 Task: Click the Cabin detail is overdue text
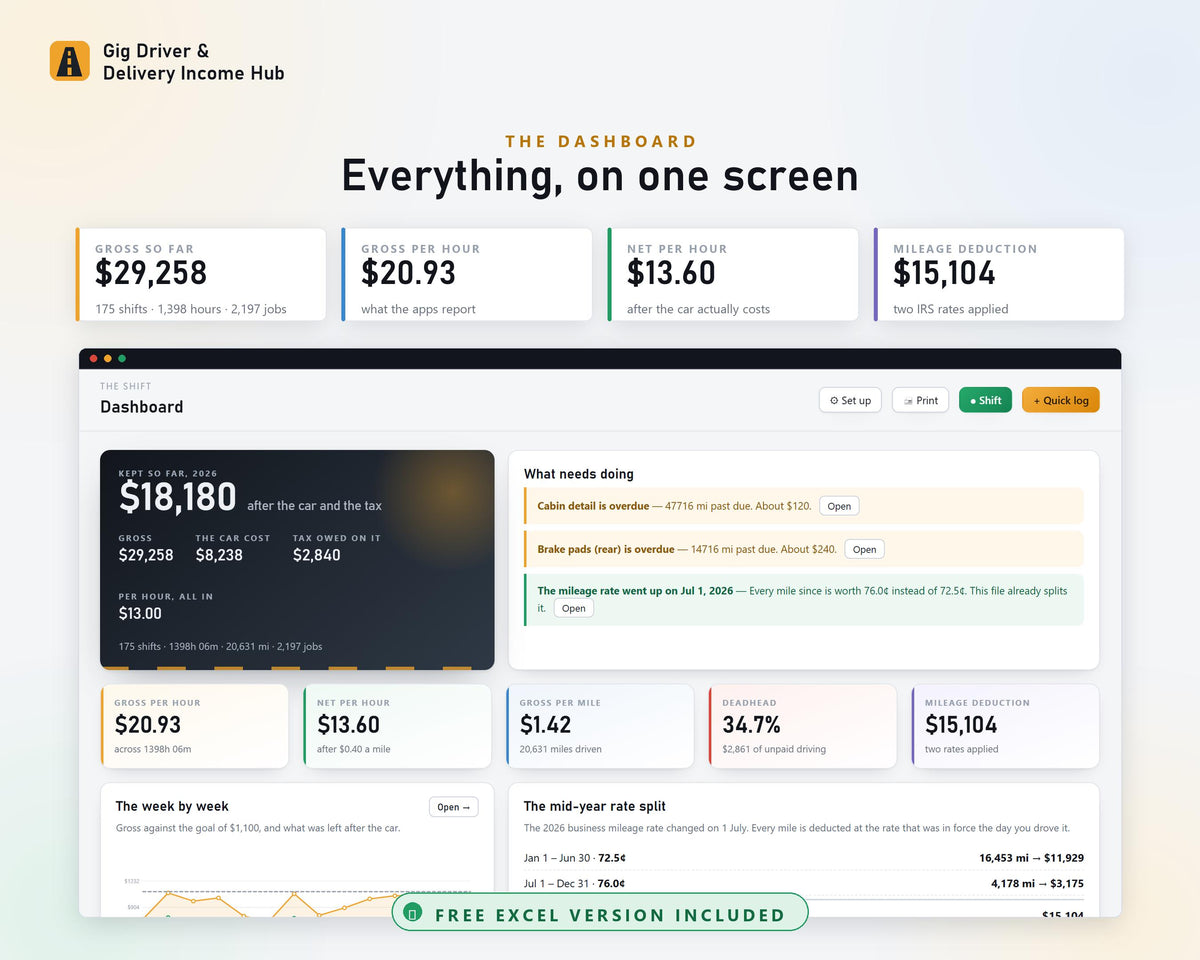pos(593,506)
